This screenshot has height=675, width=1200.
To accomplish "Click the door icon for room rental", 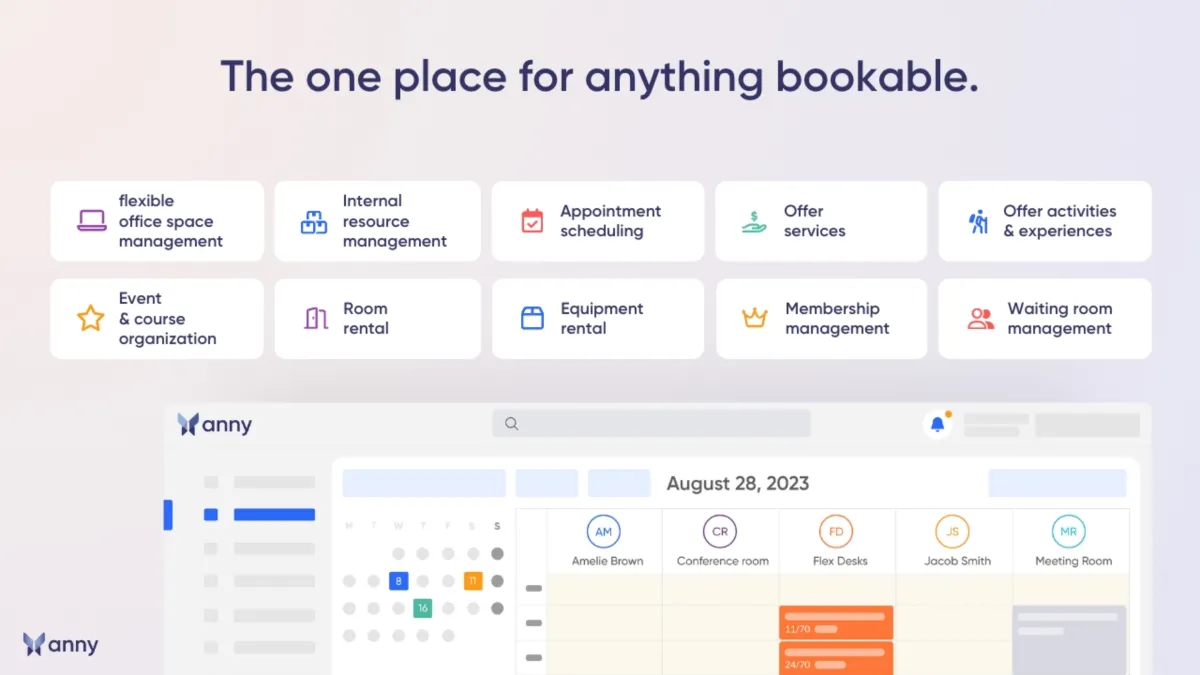I will pyautogui.click(x=316, y=319).
